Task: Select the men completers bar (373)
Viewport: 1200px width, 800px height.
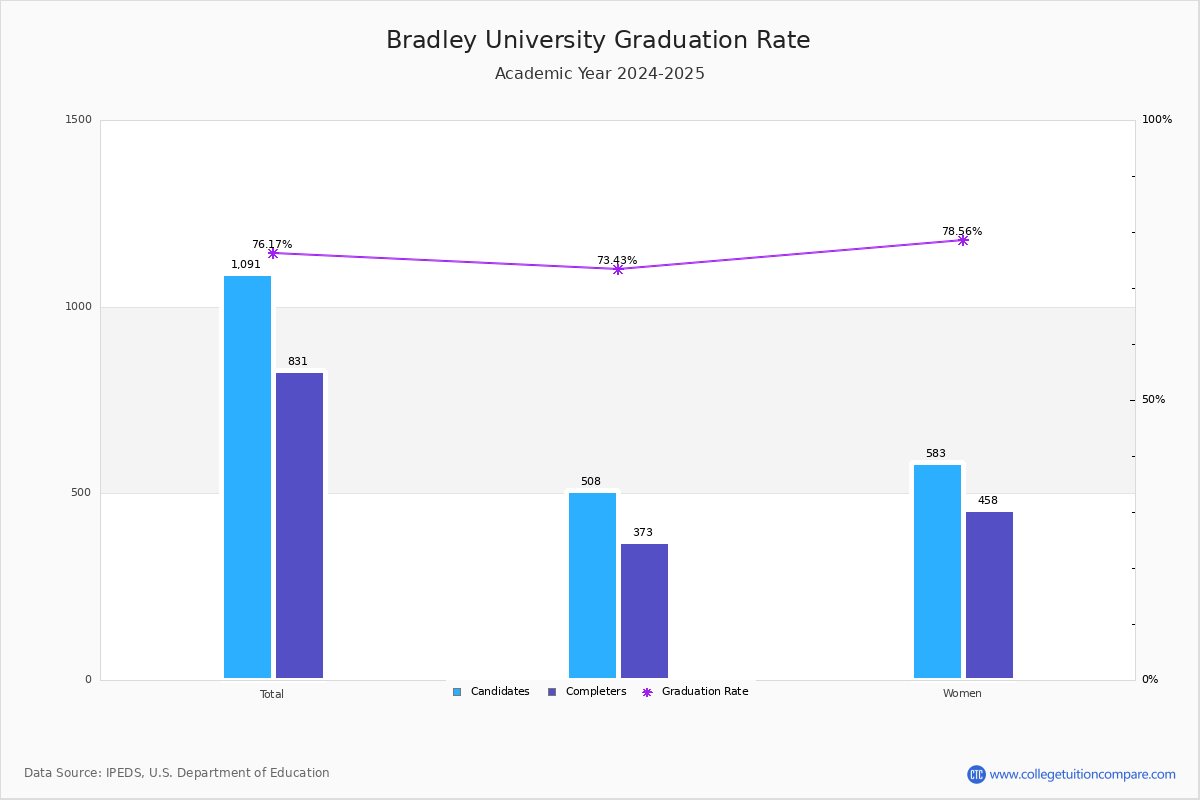Action: click(644, 611)
